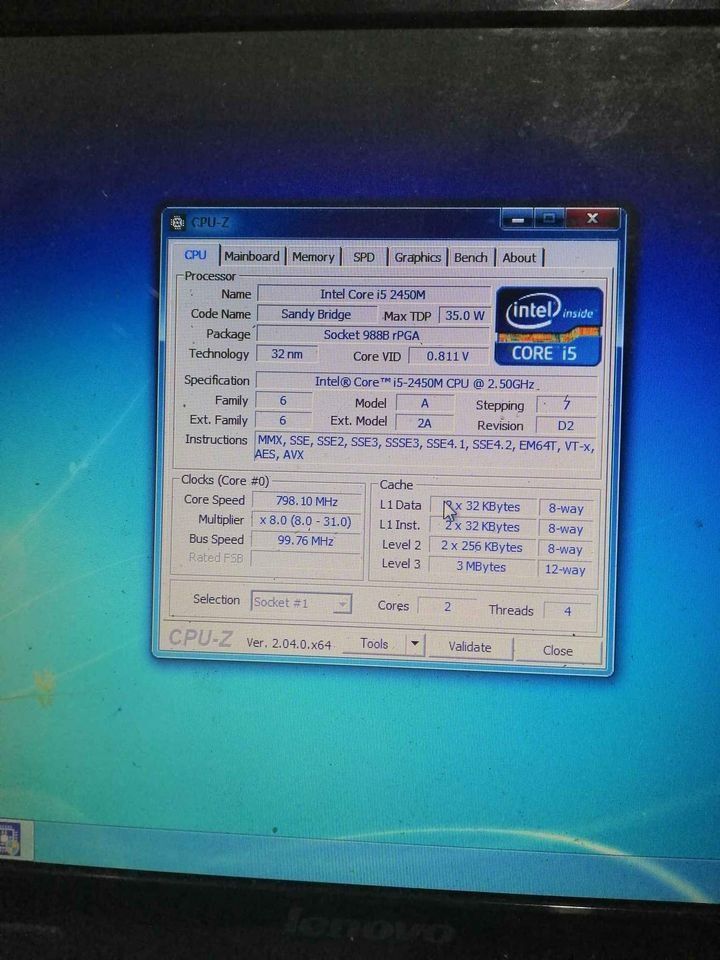
Task: Click the Core VID value '0.811 V'
Action: [448, 356]
